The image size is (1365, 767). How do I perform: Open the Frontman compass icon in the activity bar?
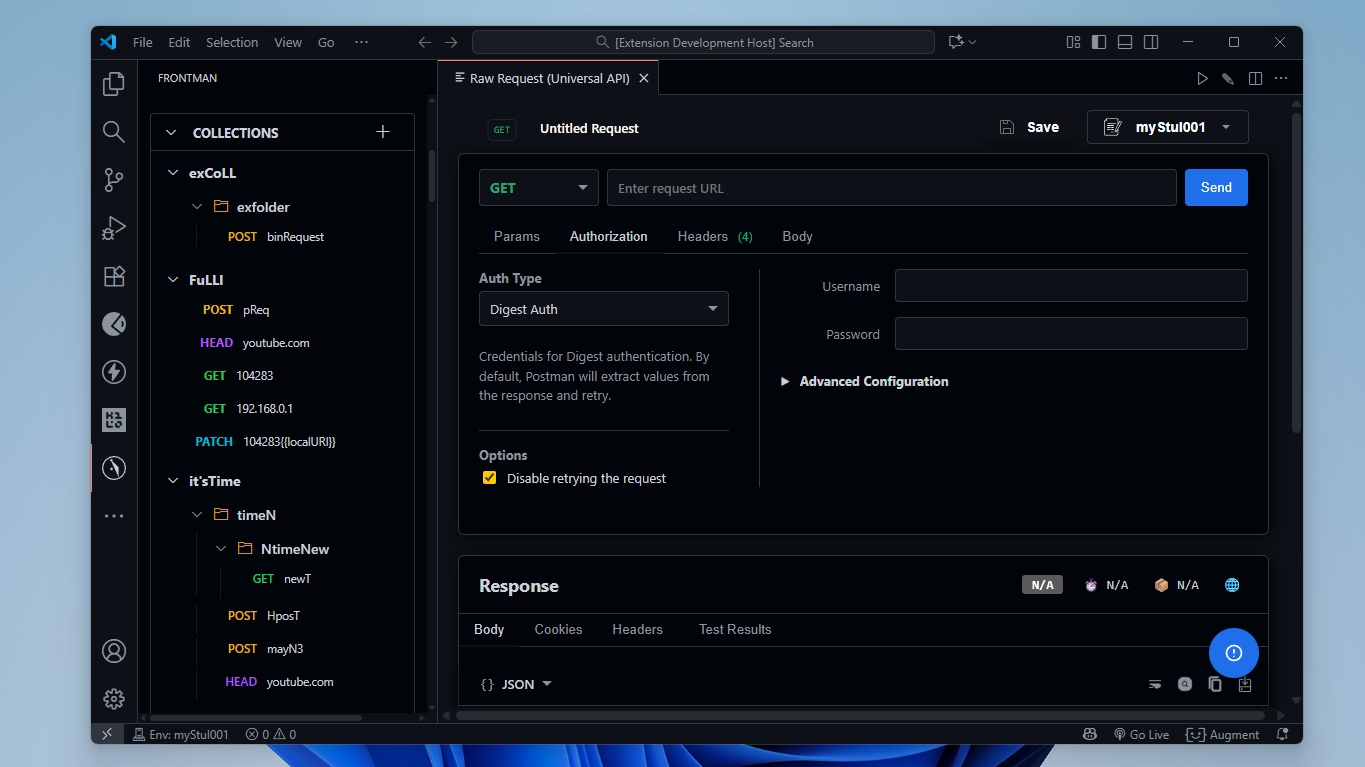[x=114, y=468]
